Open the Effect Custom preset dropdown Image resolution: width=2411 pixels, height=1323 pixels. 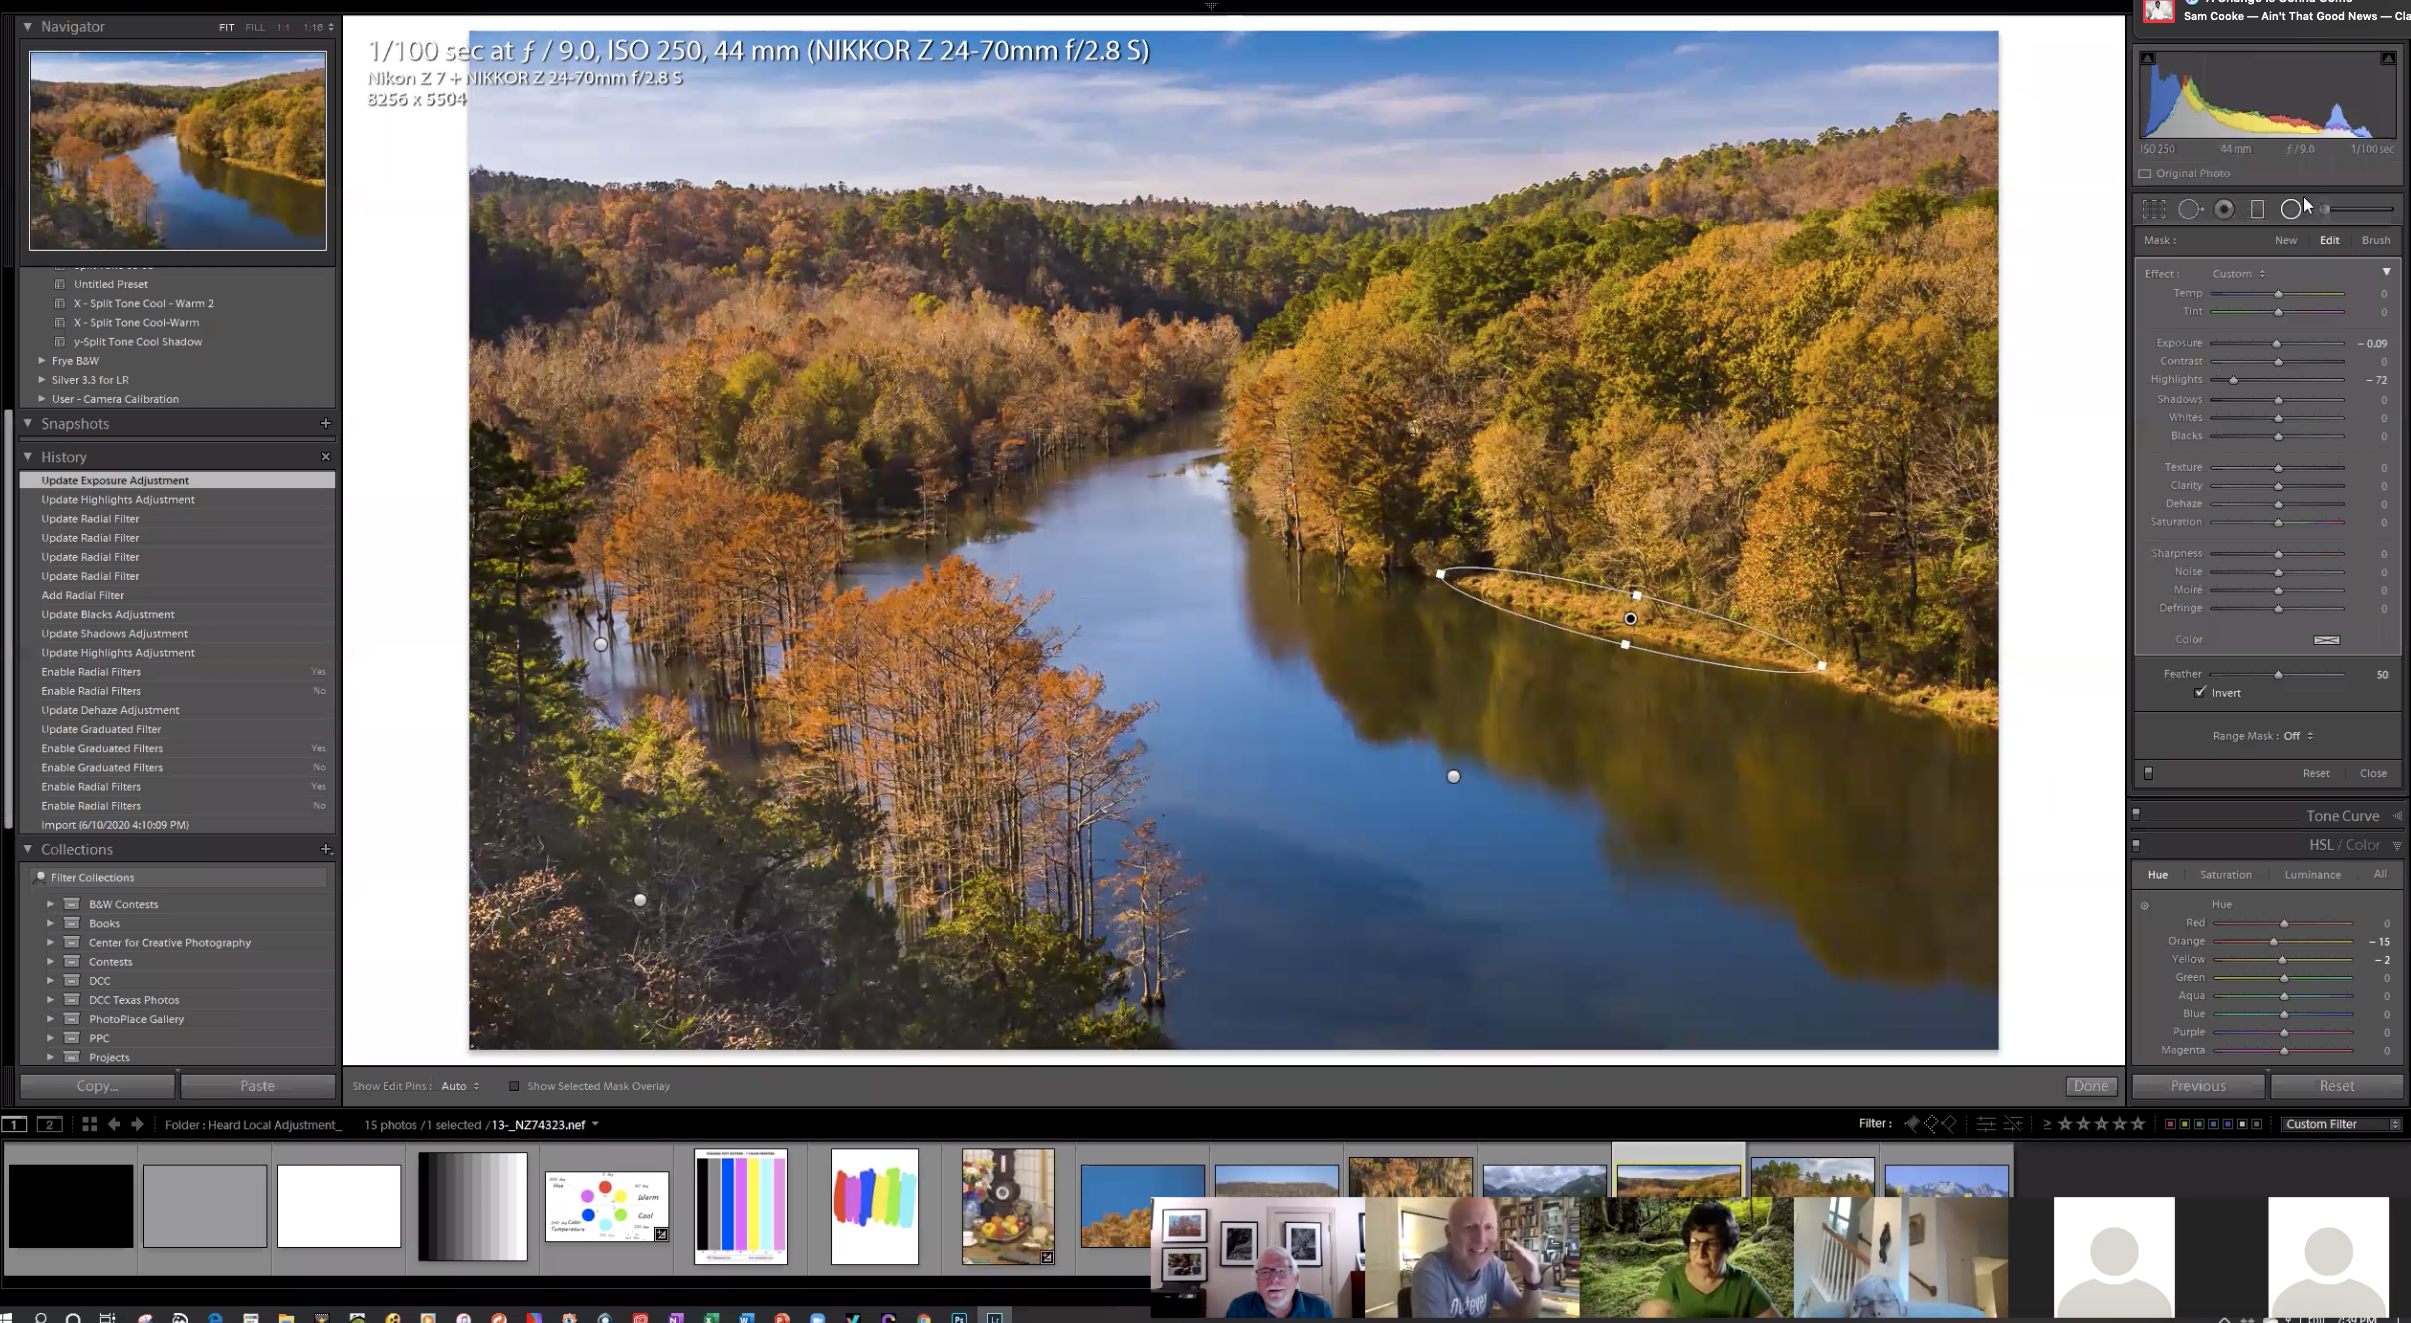(x=2238, y=273)
